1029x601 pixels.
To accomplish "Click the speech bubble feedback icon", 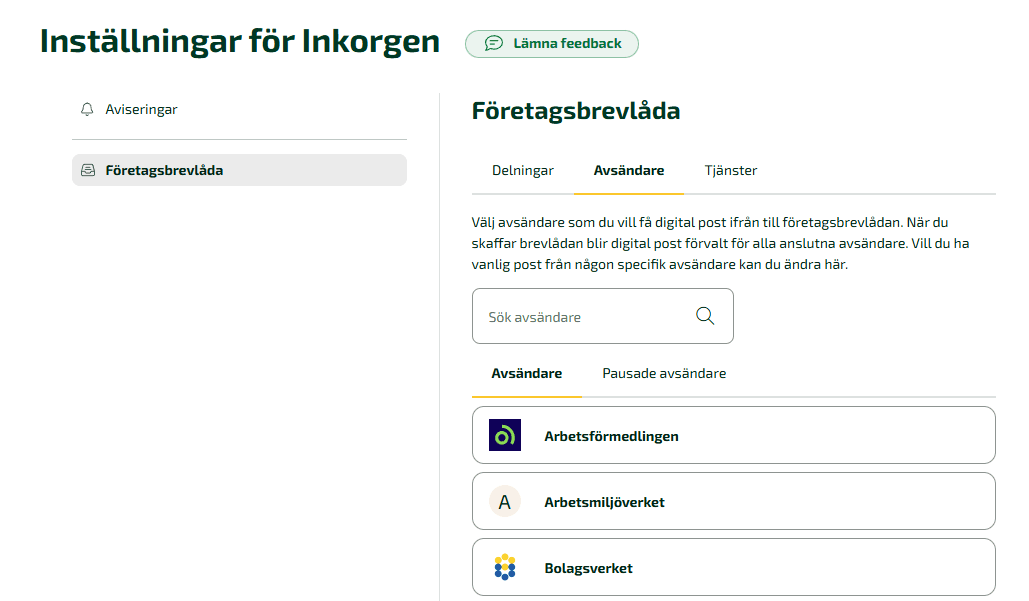I will click(x=493, y=43).
